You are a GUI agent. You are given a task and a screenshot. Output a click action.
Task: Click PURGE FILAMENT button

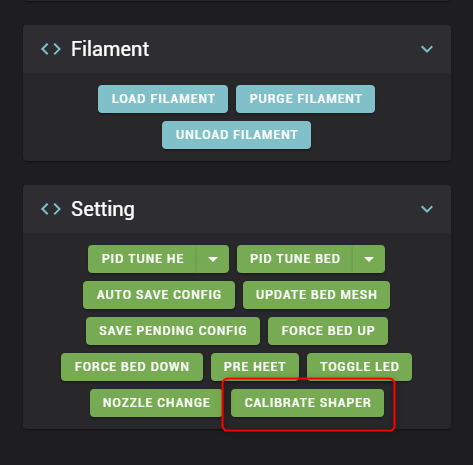click(x=305, y=99)
